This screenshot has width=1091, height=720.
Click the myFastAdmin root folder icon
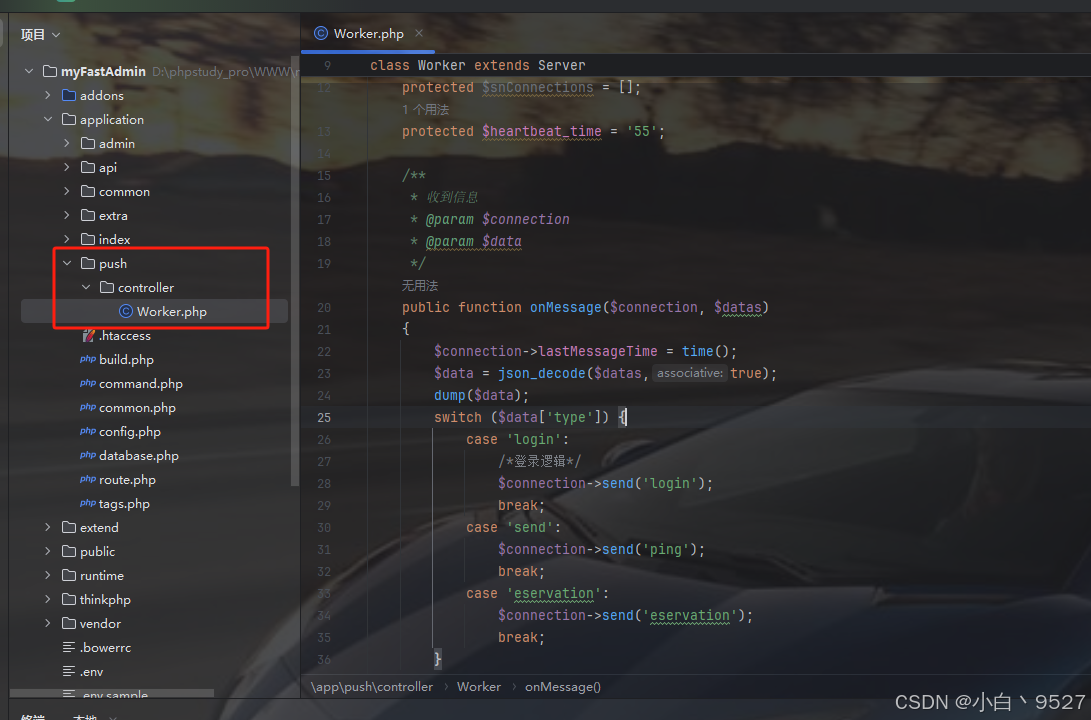[50, 71]
